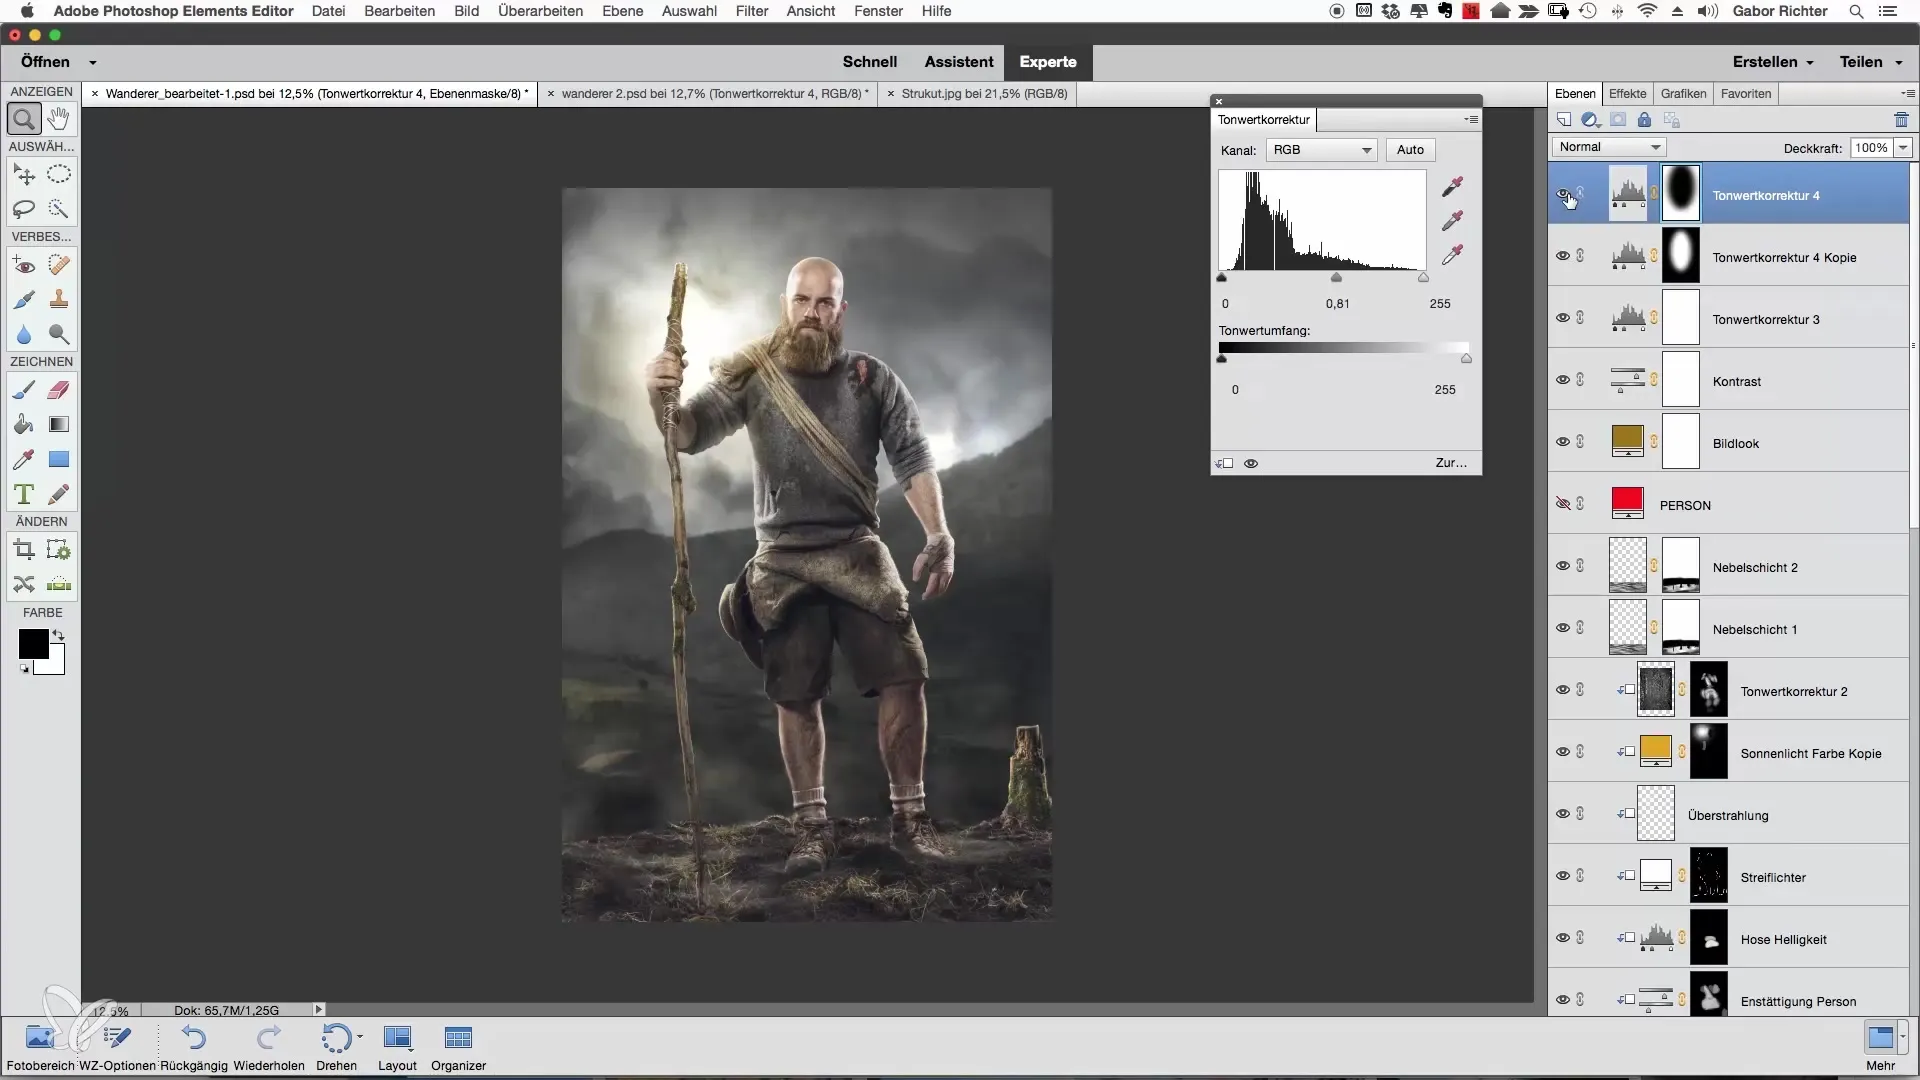Image resolution: width=1920 pixels, height=1080 pixels.
Task: Show the hidden PERSON layer
Action: click(x=1563, y=504)
